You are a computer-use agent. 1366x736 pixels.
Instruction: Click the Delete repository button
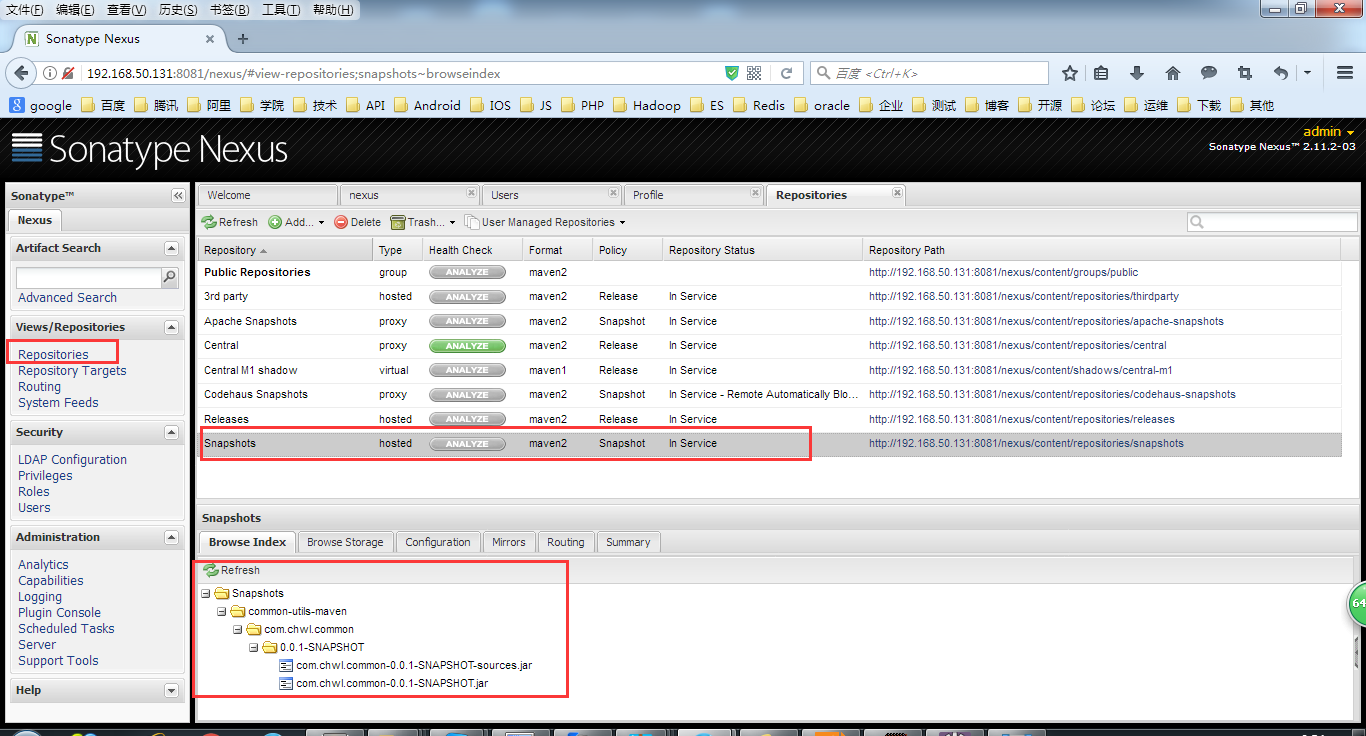pos(357,222)
